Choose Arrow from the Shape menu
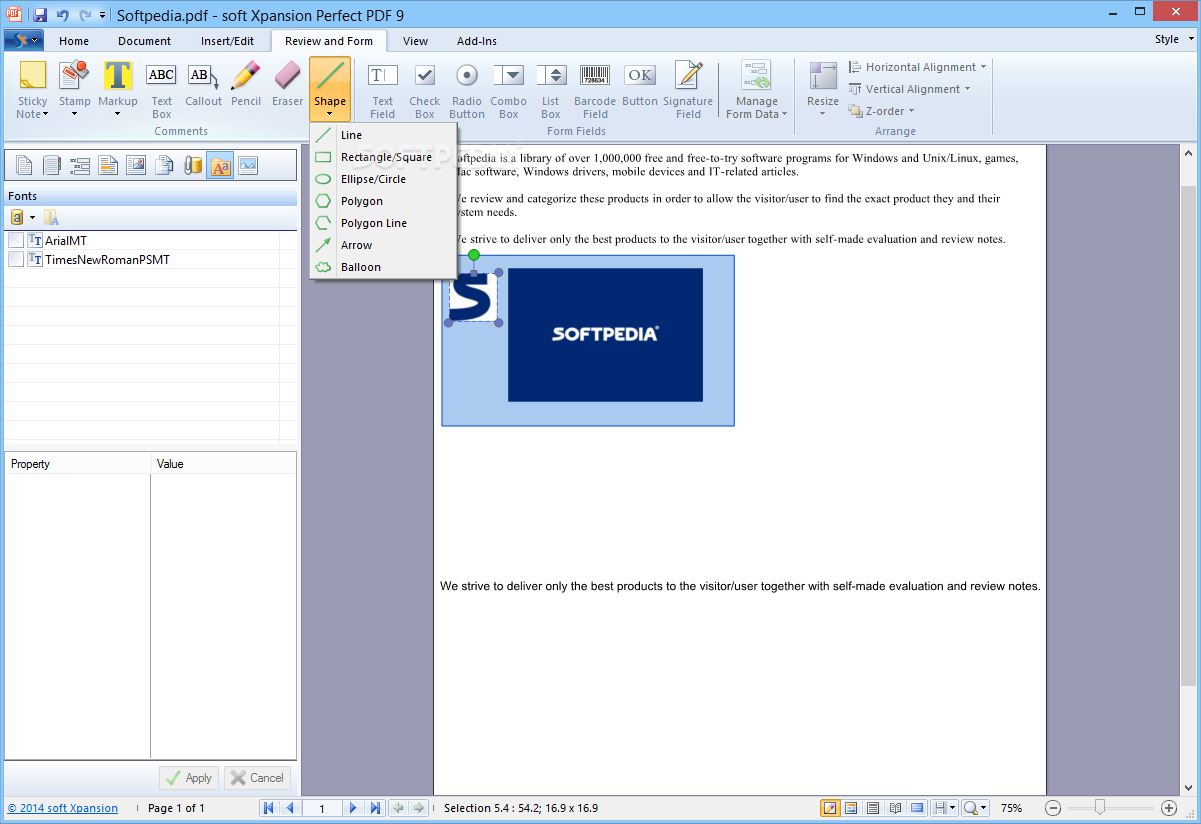The image size is (1201, 824). pyautogui.click(x=384, y=245)
